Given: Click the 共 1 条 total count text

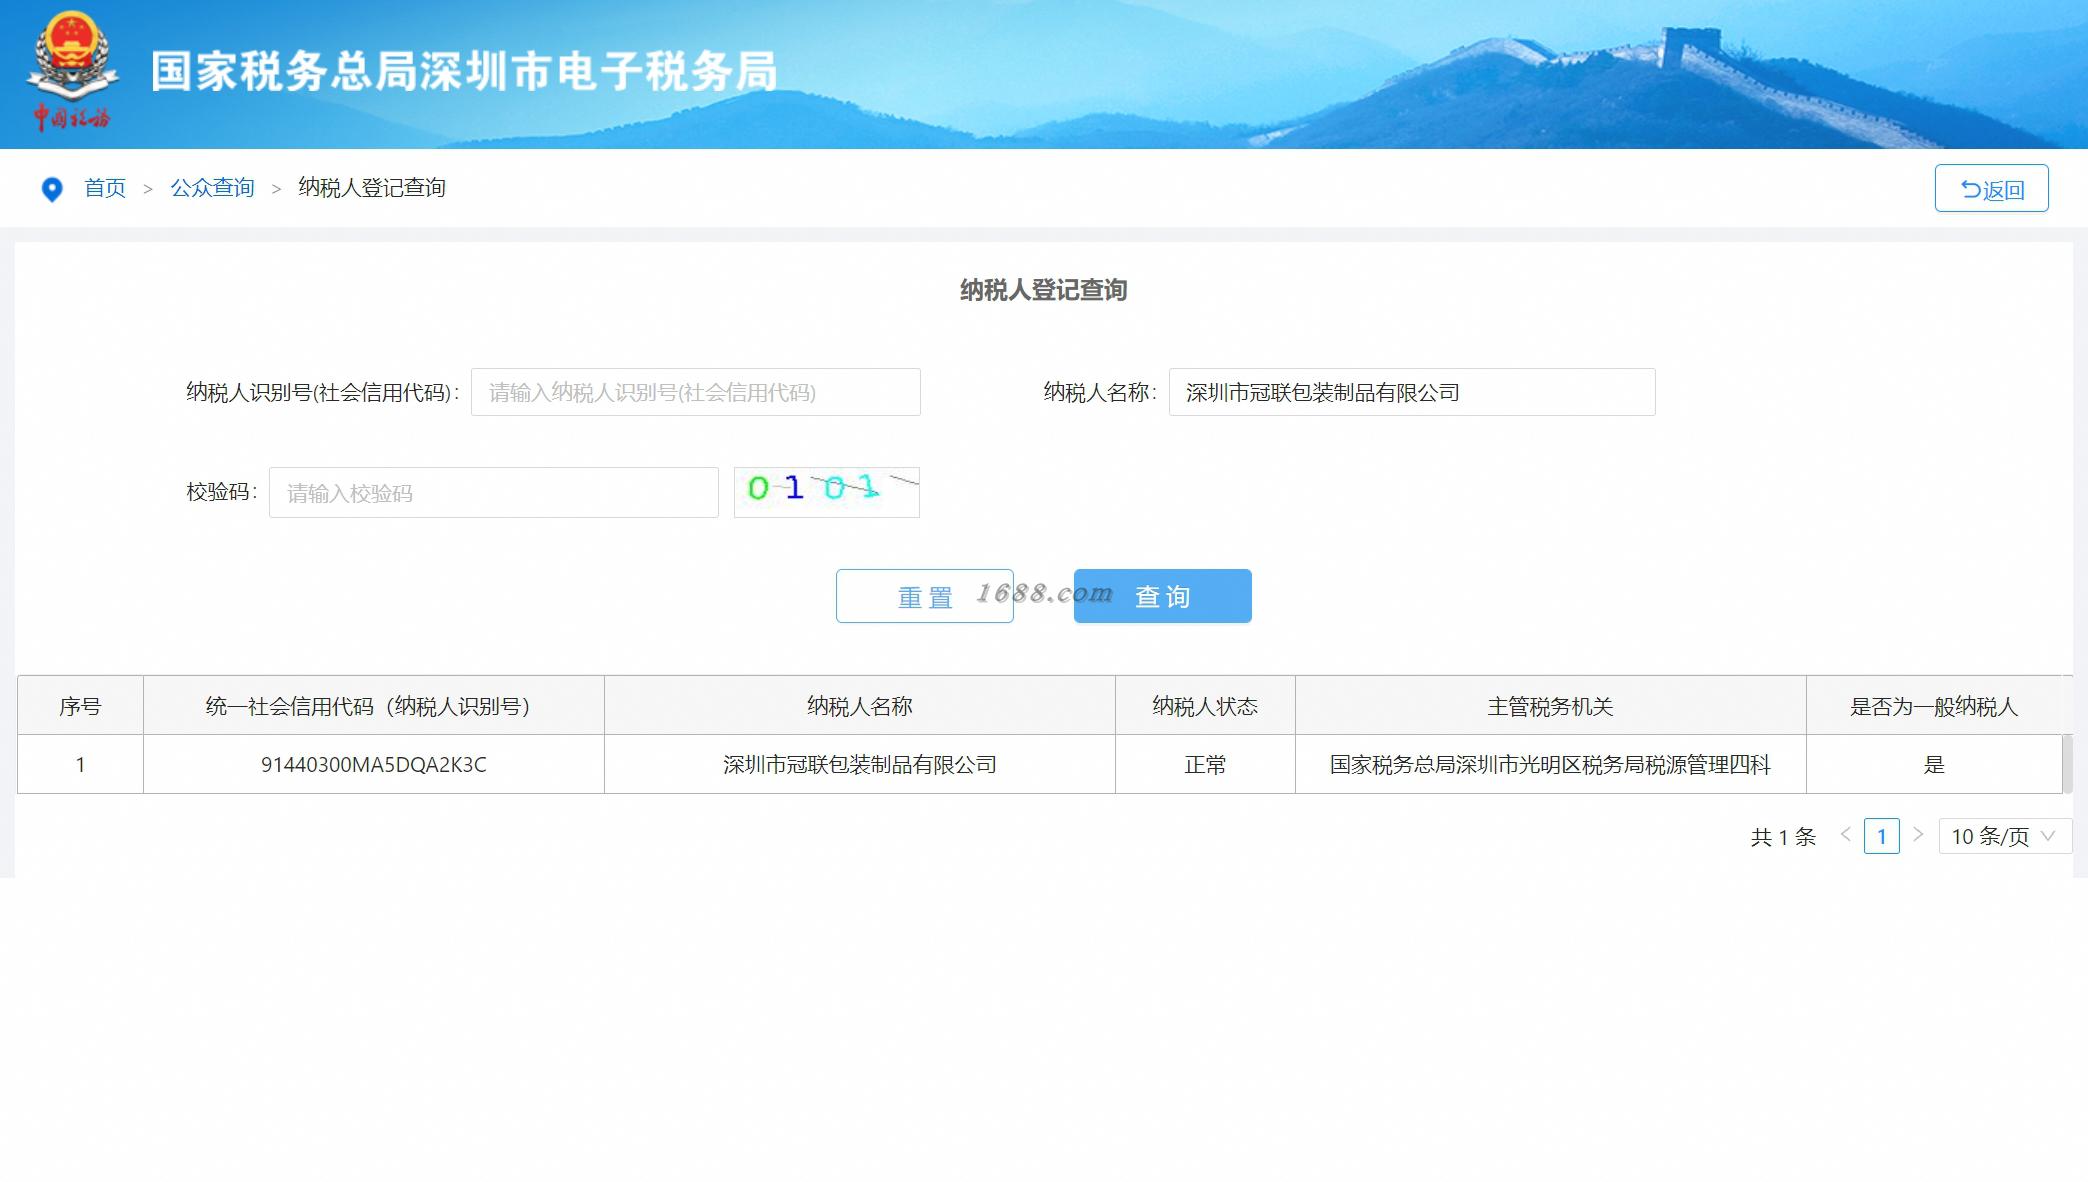Looking at the screenshot, I should pyautogui.click(x=1783, y=837).
